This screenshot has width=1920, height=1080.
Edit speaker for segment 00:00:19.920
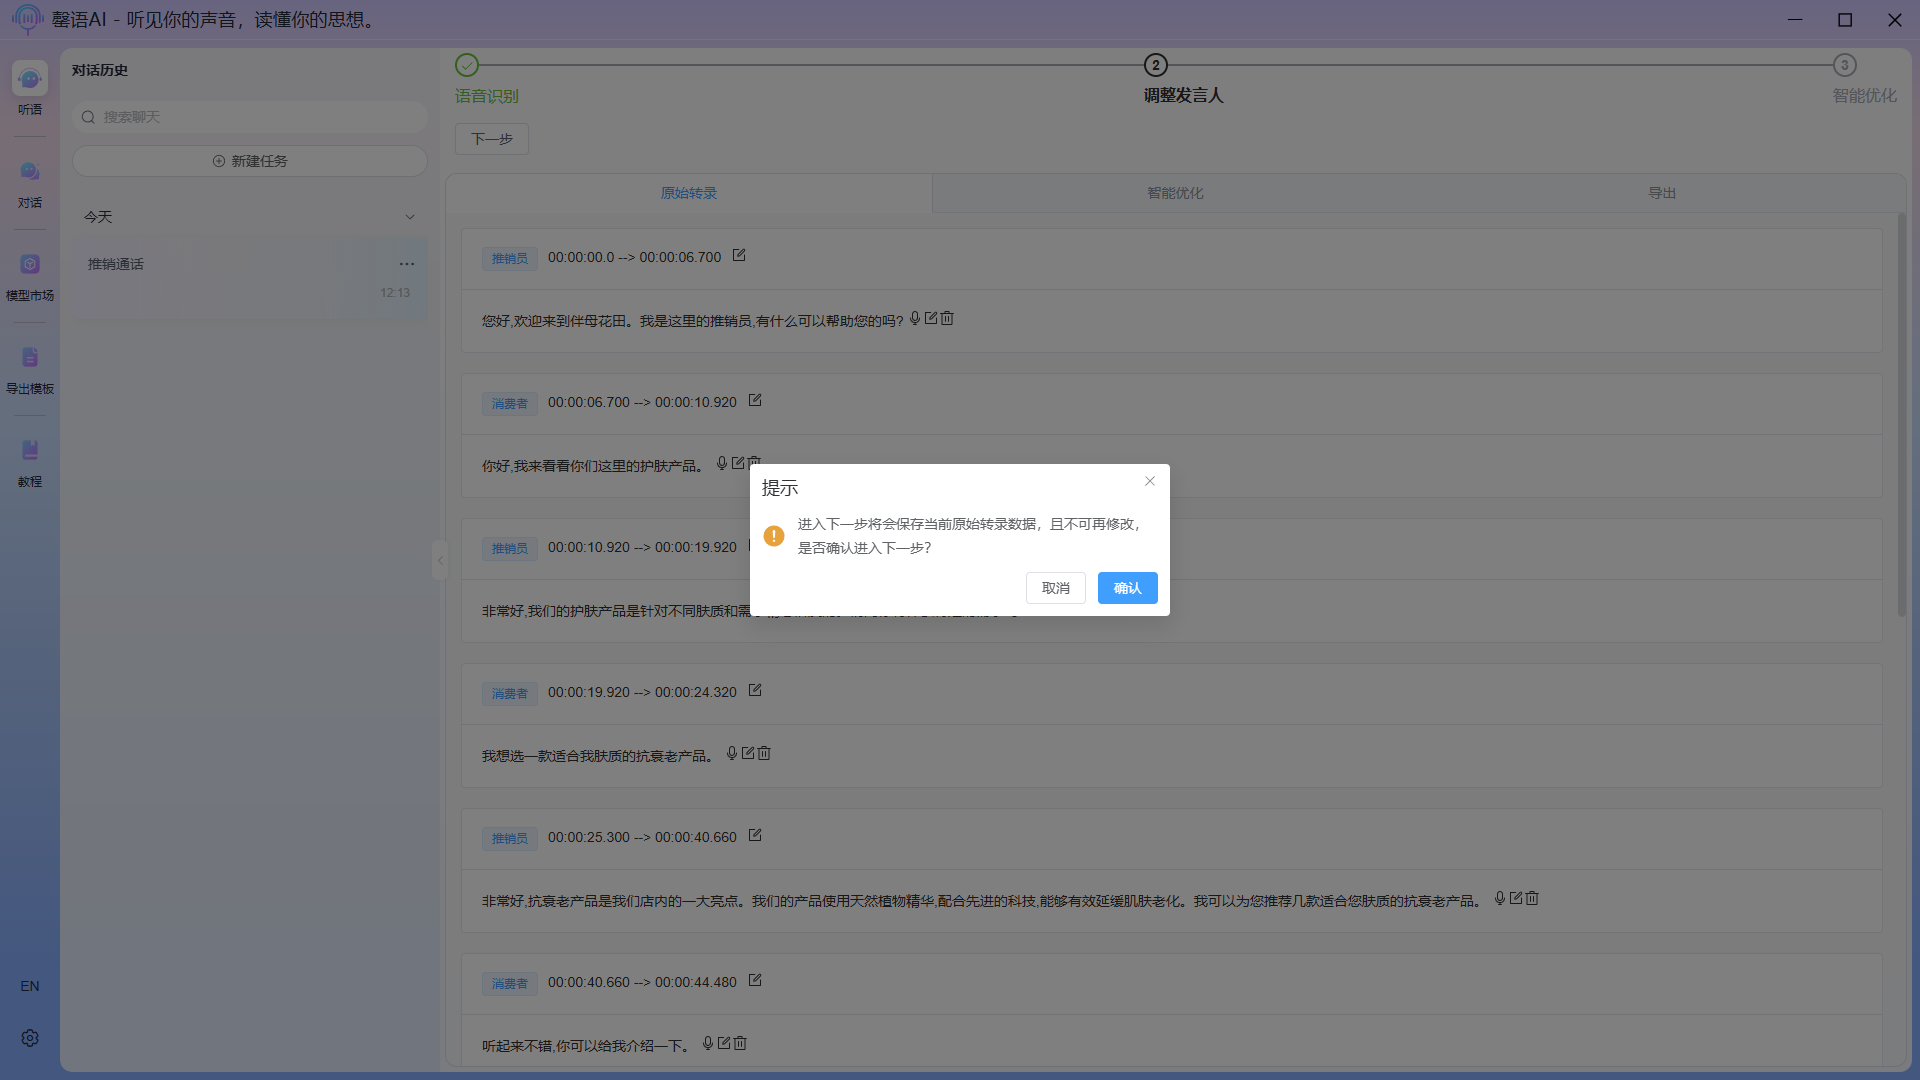coord(755,691)
